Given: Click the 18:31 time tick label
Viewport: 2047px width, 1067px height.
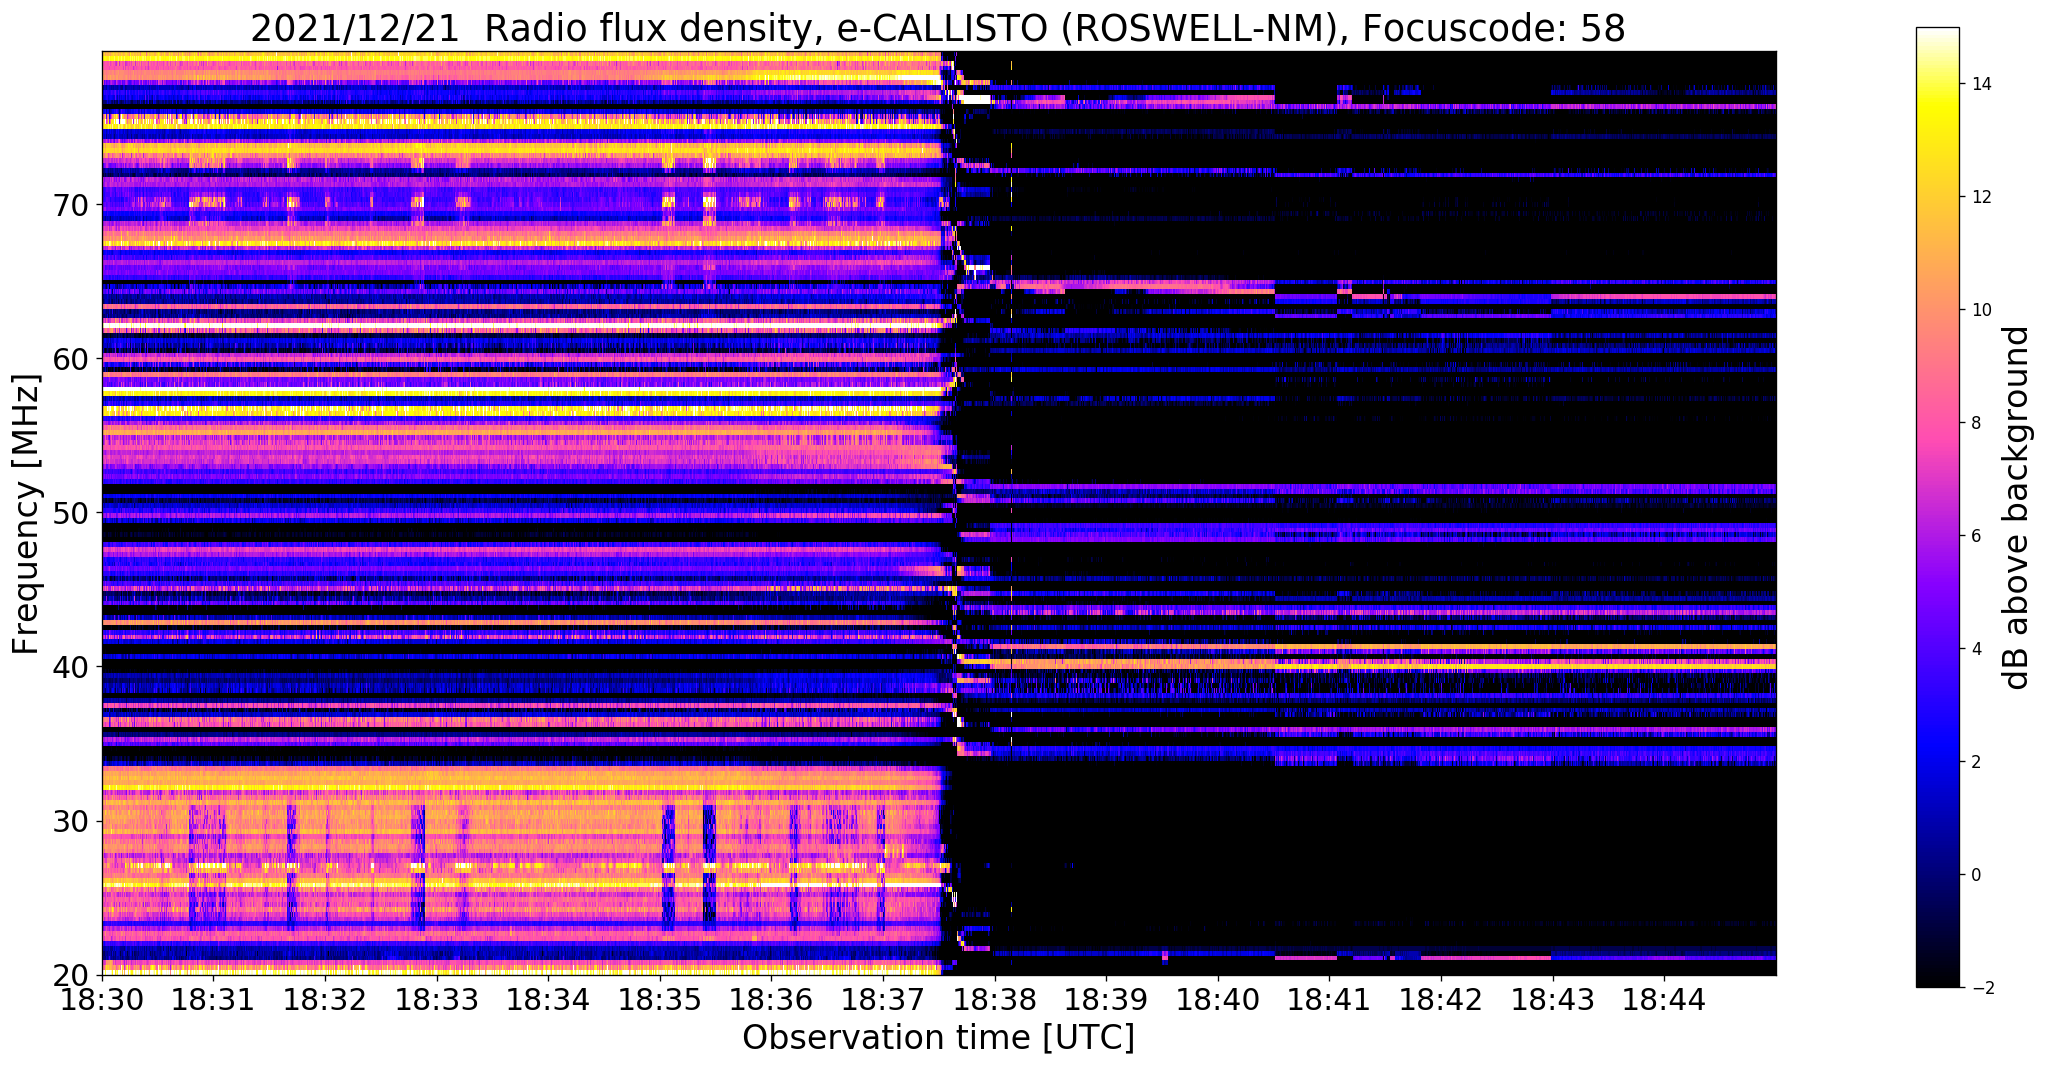Looking at the screenshot, I should 213,1000.
